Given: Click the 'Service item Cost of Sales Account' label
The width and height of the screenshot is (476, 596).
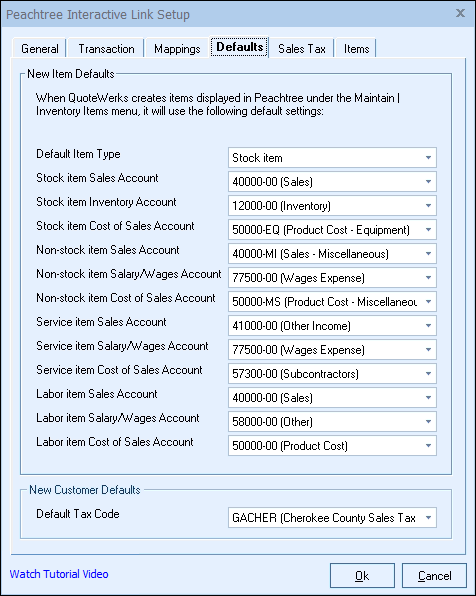Looking at the screenshot, I should tap(119, 370).
